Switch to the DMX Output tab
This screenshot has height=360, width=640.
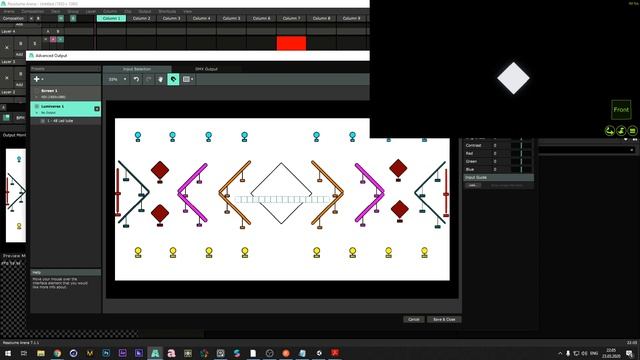(x=206, y=69)
